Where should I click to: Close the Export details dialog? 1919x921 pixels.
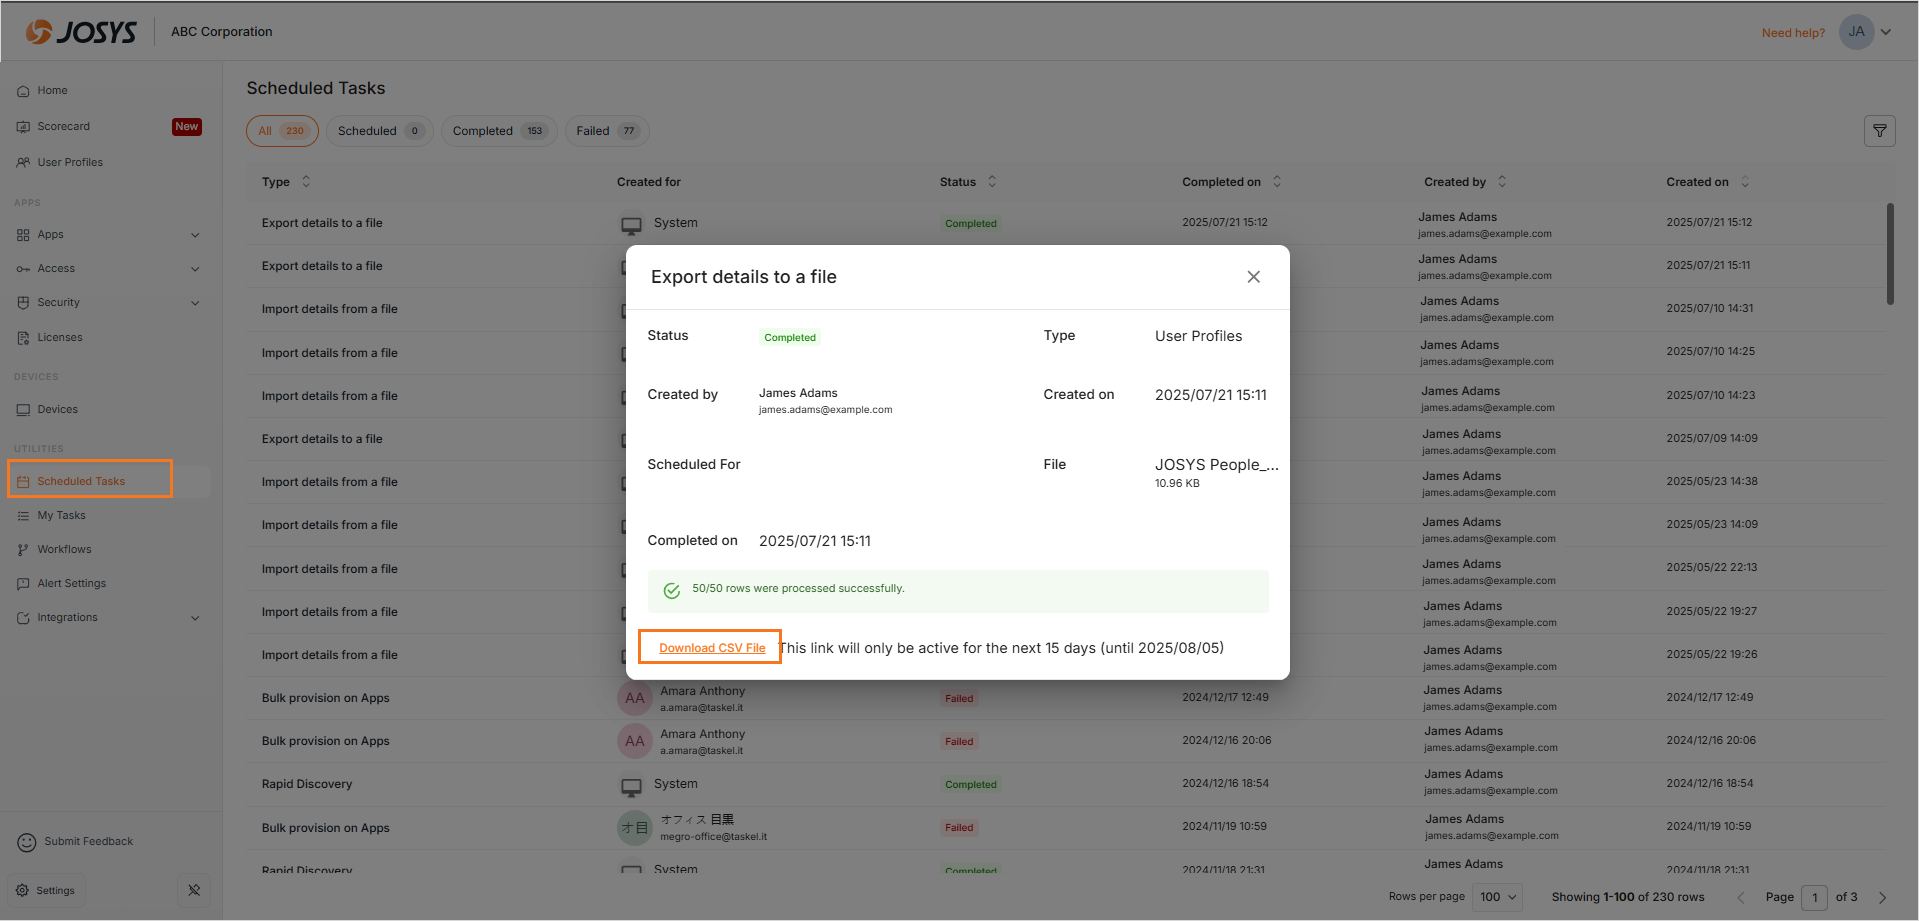coord(1253,277)
